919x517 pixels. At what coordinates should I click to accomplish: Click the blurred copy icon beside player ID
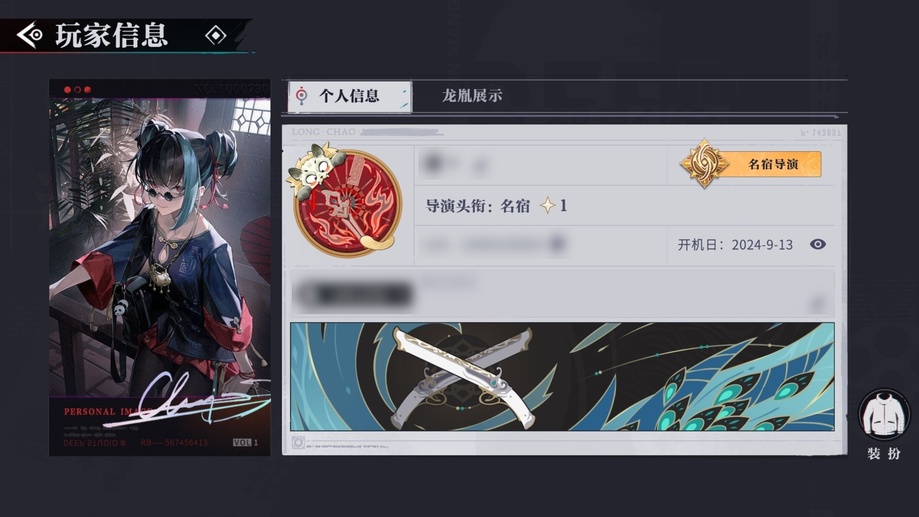[557, 243]
